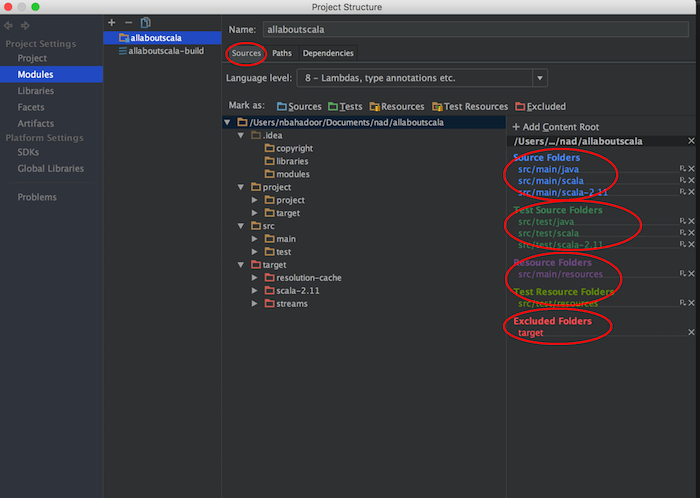Add a new module with plus icon
The height and width of the screenshot is (498, 700).
point(112,22)
